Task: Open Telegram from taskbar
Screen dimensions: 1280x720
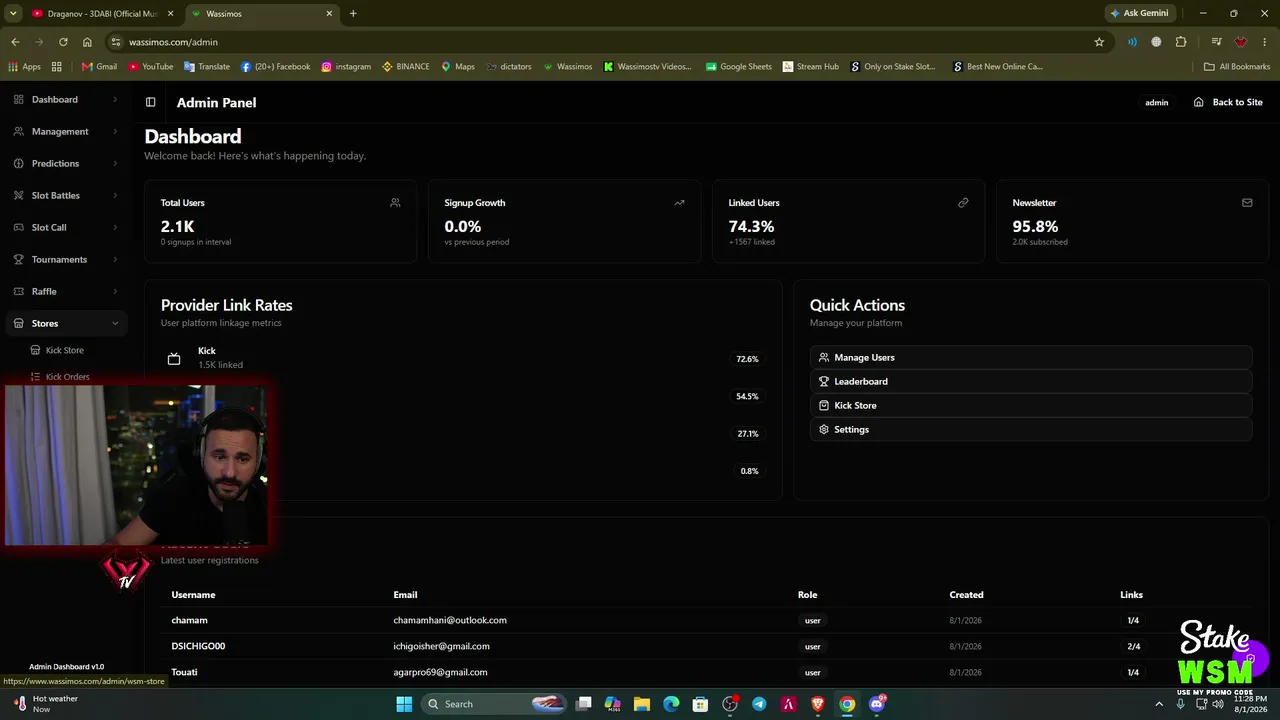Action: [759, 704]
